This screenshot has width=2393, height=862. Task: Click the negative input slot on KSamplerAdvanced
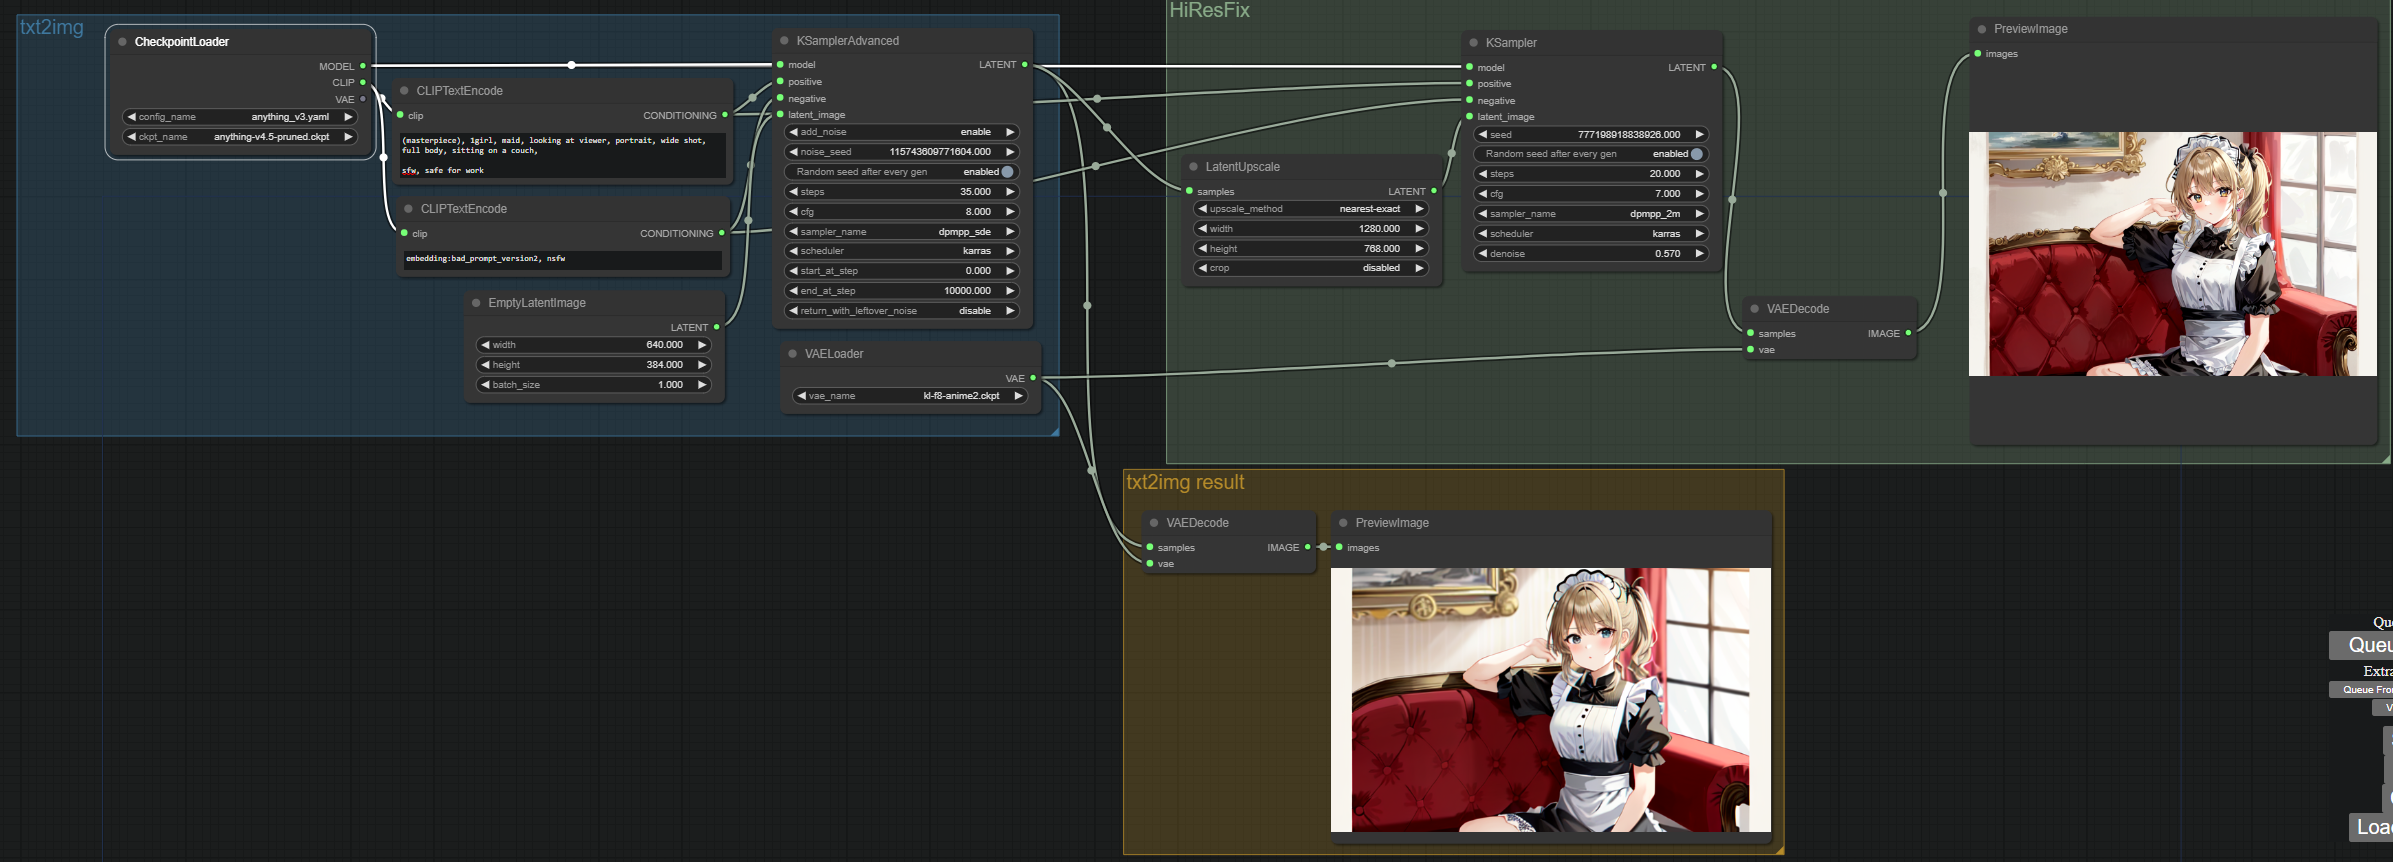[780, 98]
